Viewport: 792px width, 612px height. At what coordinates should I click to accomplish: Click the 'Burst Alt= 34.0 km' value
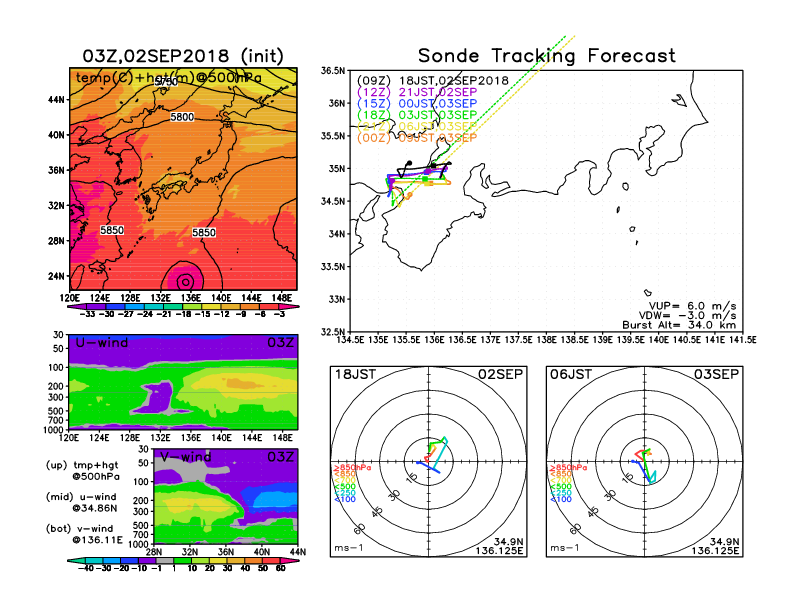[x=679, y=325]
